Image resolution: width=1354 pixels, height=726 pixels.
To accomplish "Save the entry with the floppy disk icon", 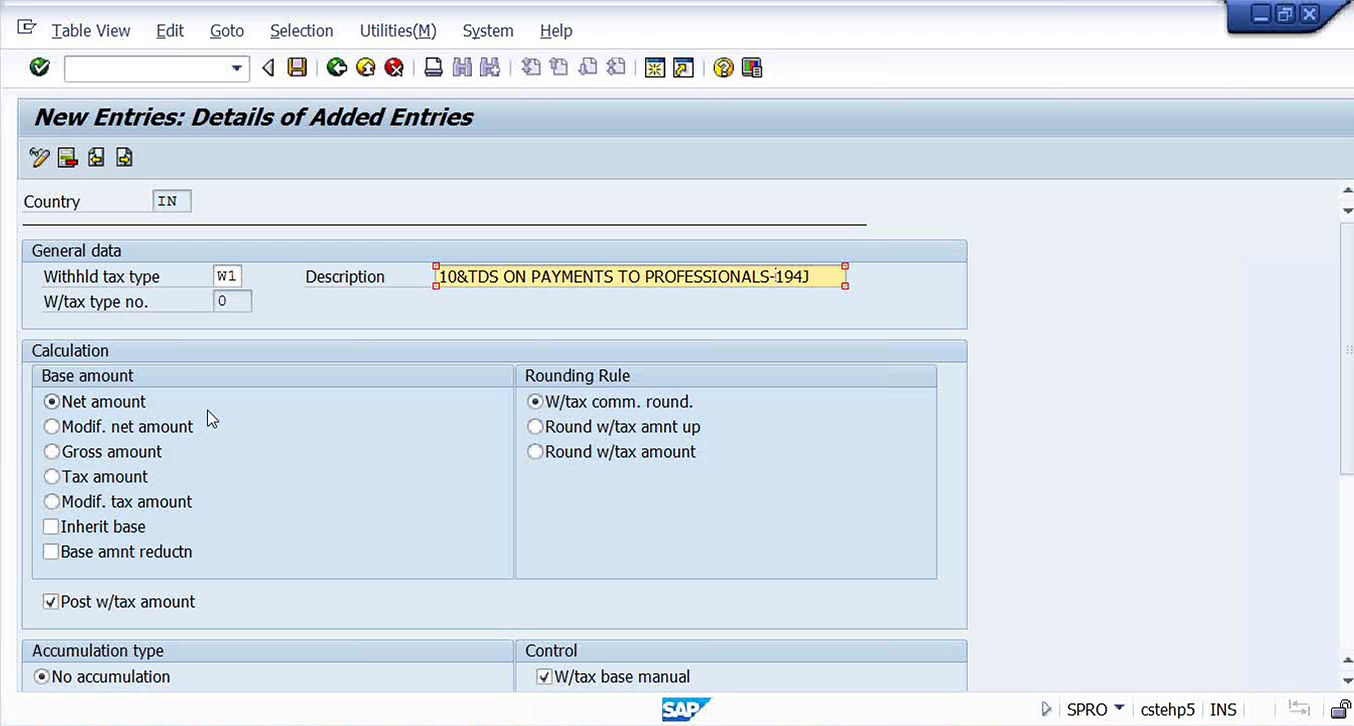I will 297,67.
